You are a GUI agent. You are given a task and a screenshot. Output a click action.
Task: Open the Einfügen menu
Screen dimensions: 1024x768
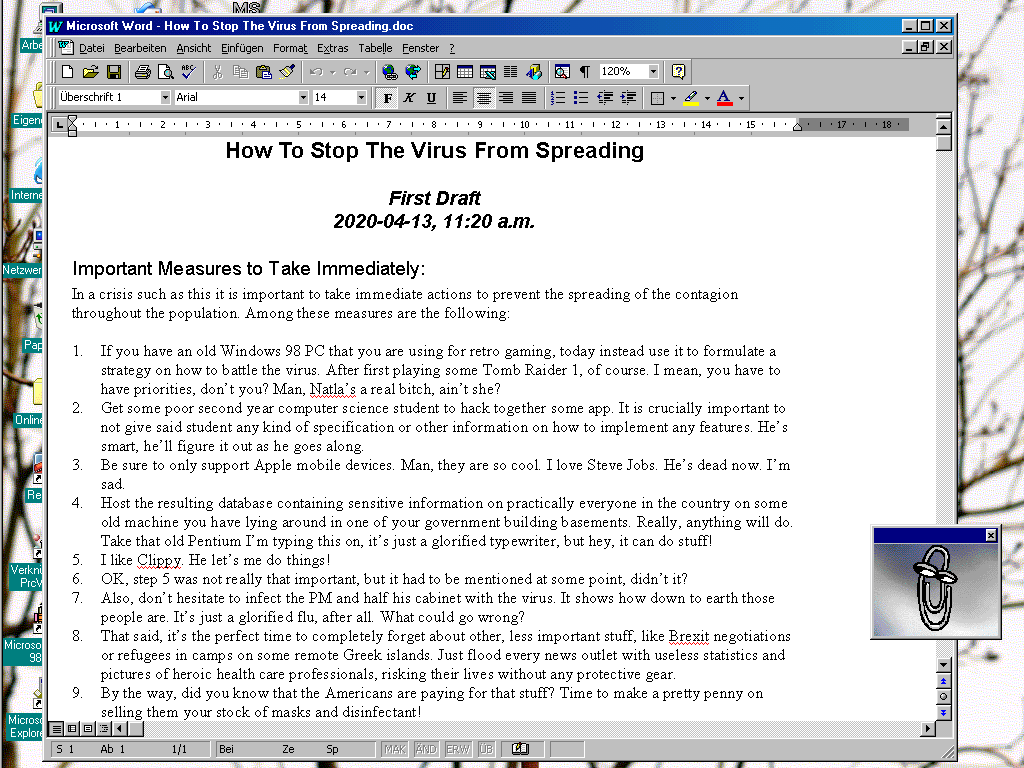242,48
